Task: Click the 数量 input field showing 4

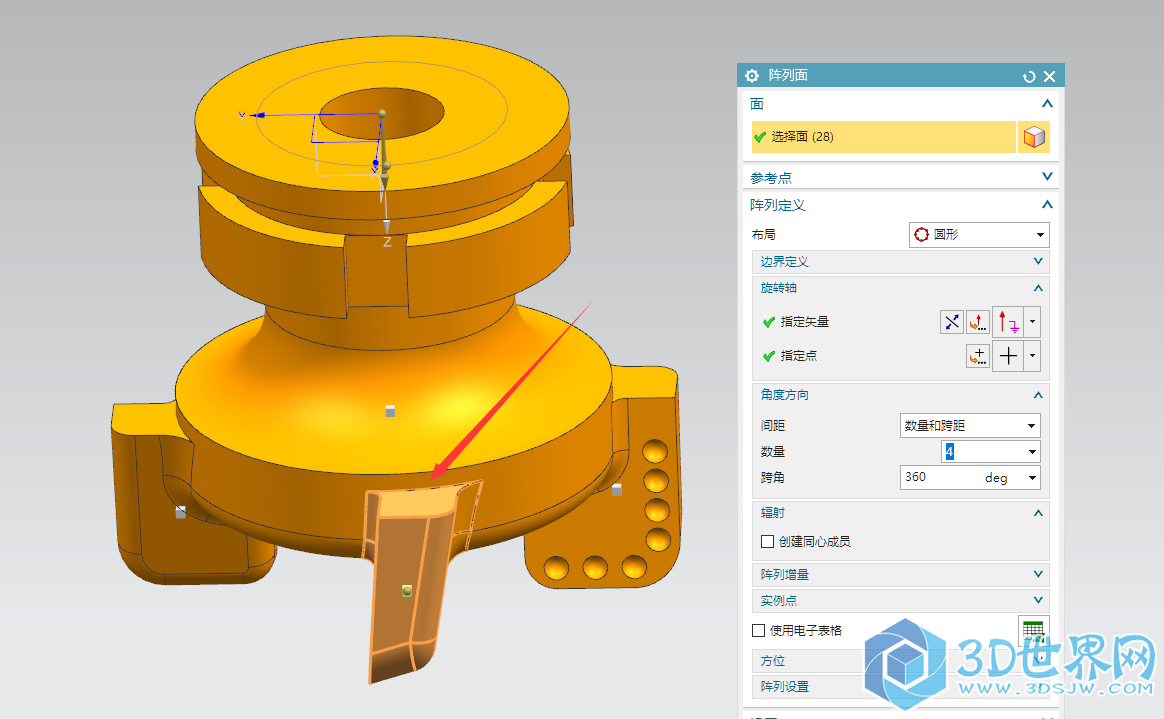Action: point(982,451)
